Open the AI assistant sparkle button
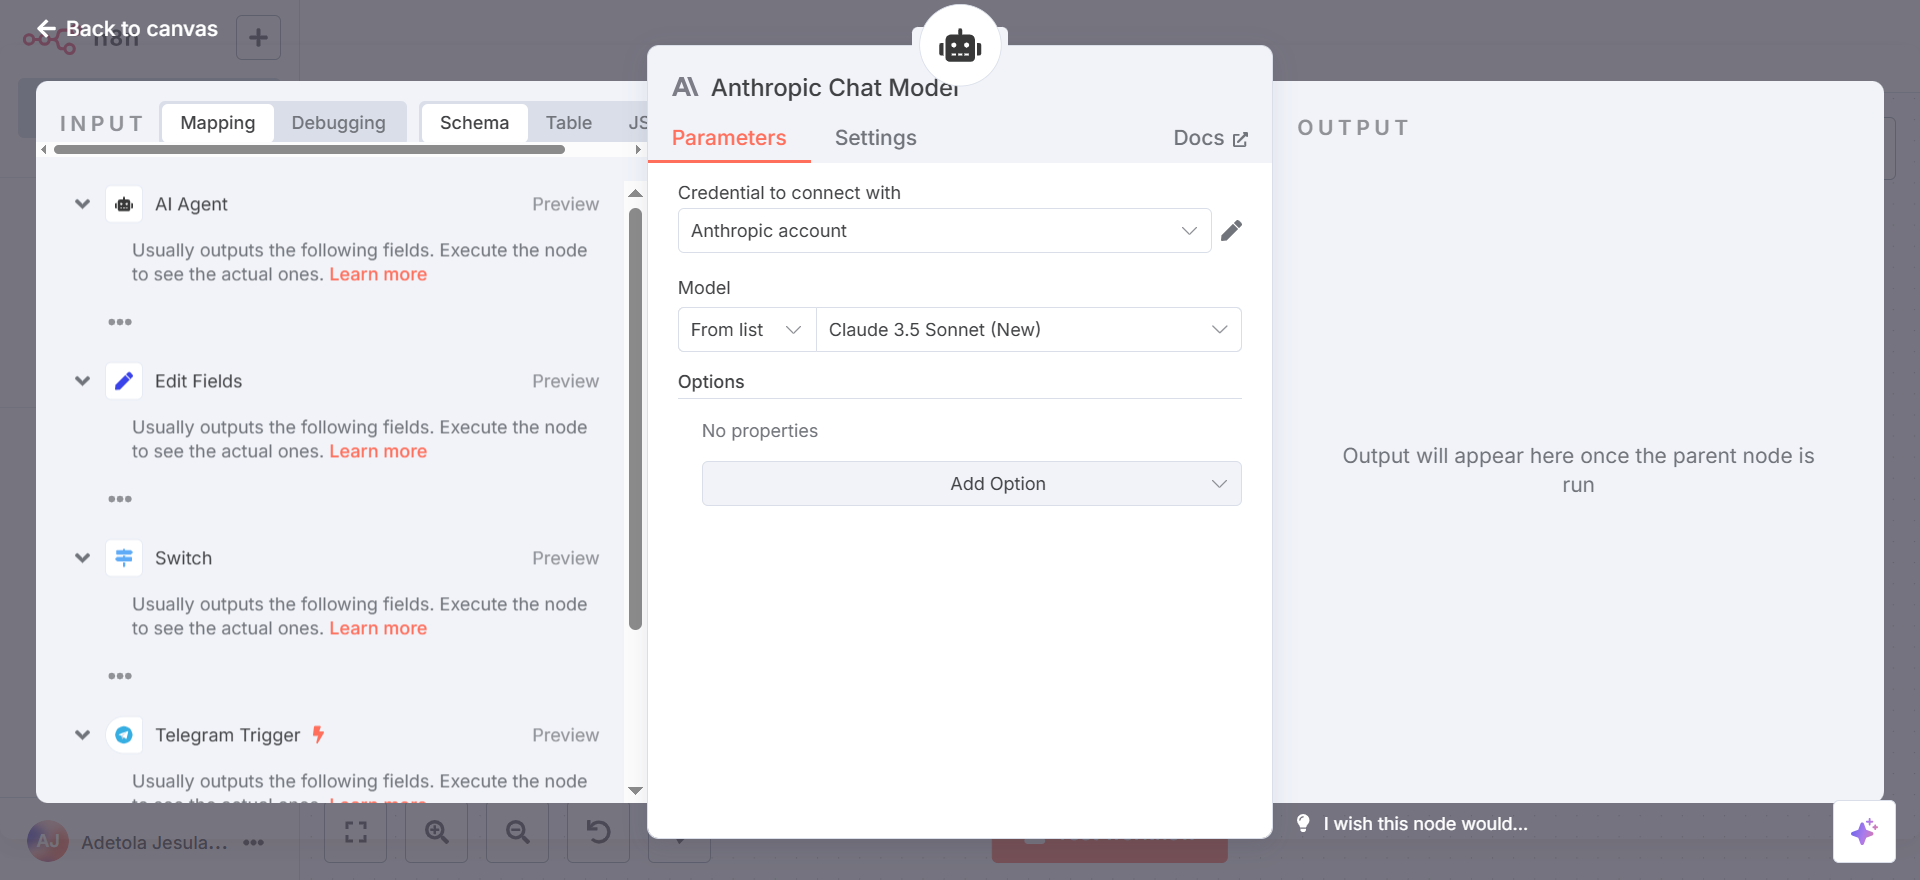Viewport: 1920px width, 880px height. pyautogui.click(x=1864, y=832)
